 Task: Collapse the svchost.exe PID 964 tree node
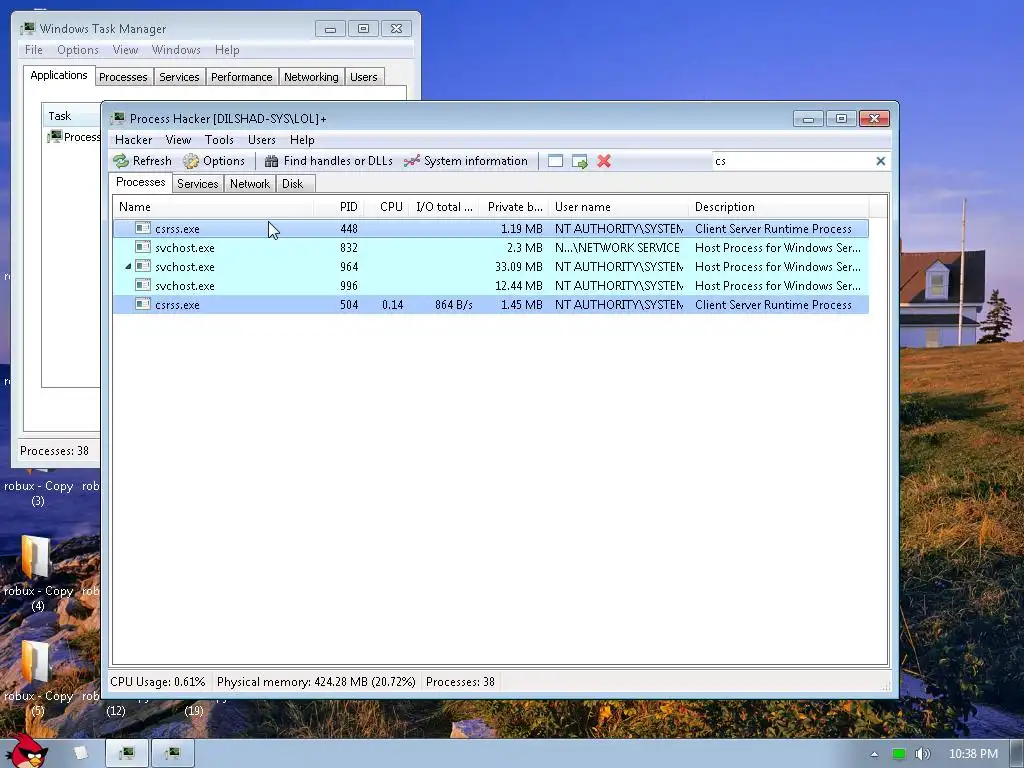(x=128, y=266)
